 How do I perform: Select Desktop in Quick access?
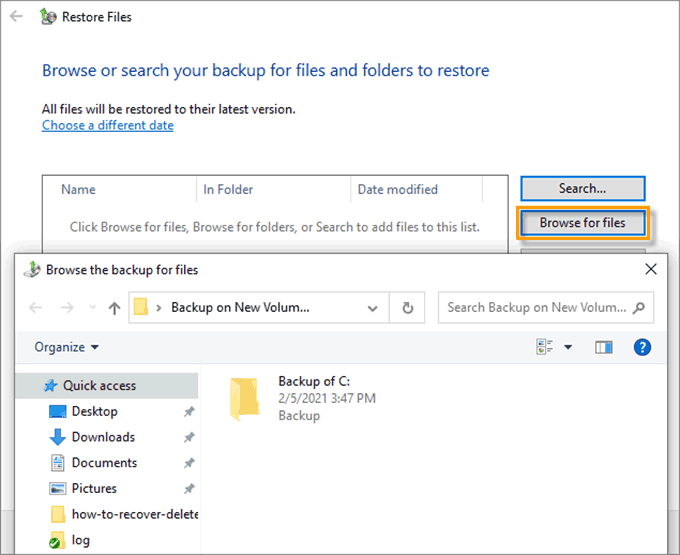[x=95, y=411]
